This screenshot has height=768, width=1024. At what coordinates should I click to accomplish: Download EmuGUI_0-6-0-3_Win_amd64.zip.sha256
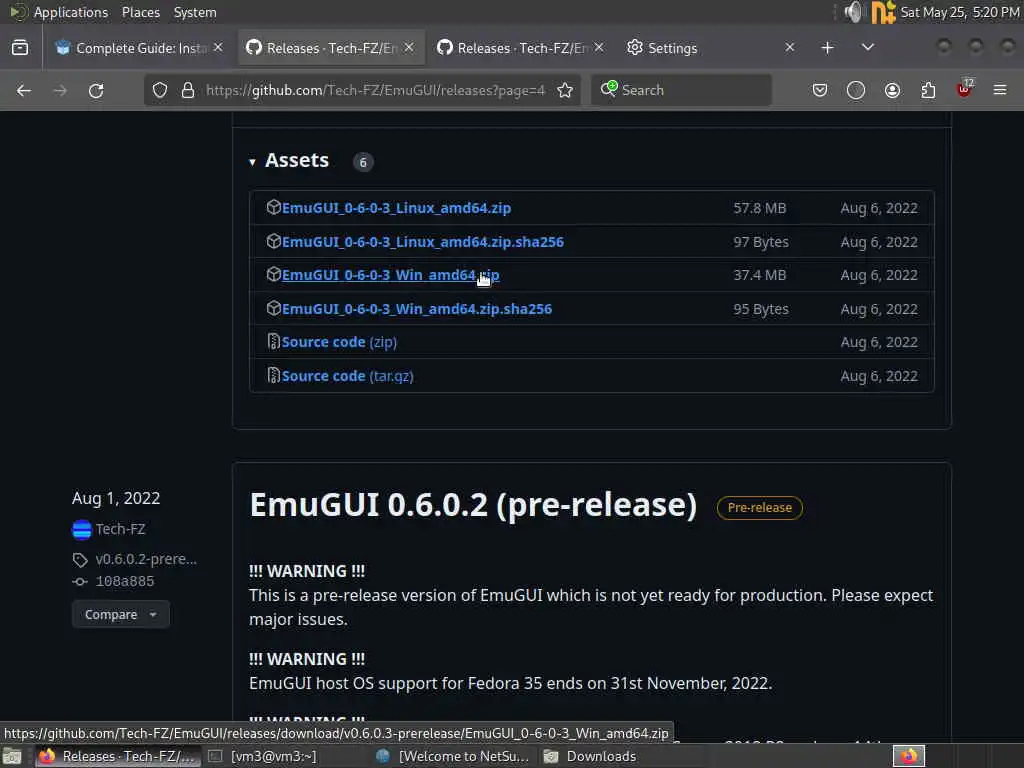click(x=417, y=309)
